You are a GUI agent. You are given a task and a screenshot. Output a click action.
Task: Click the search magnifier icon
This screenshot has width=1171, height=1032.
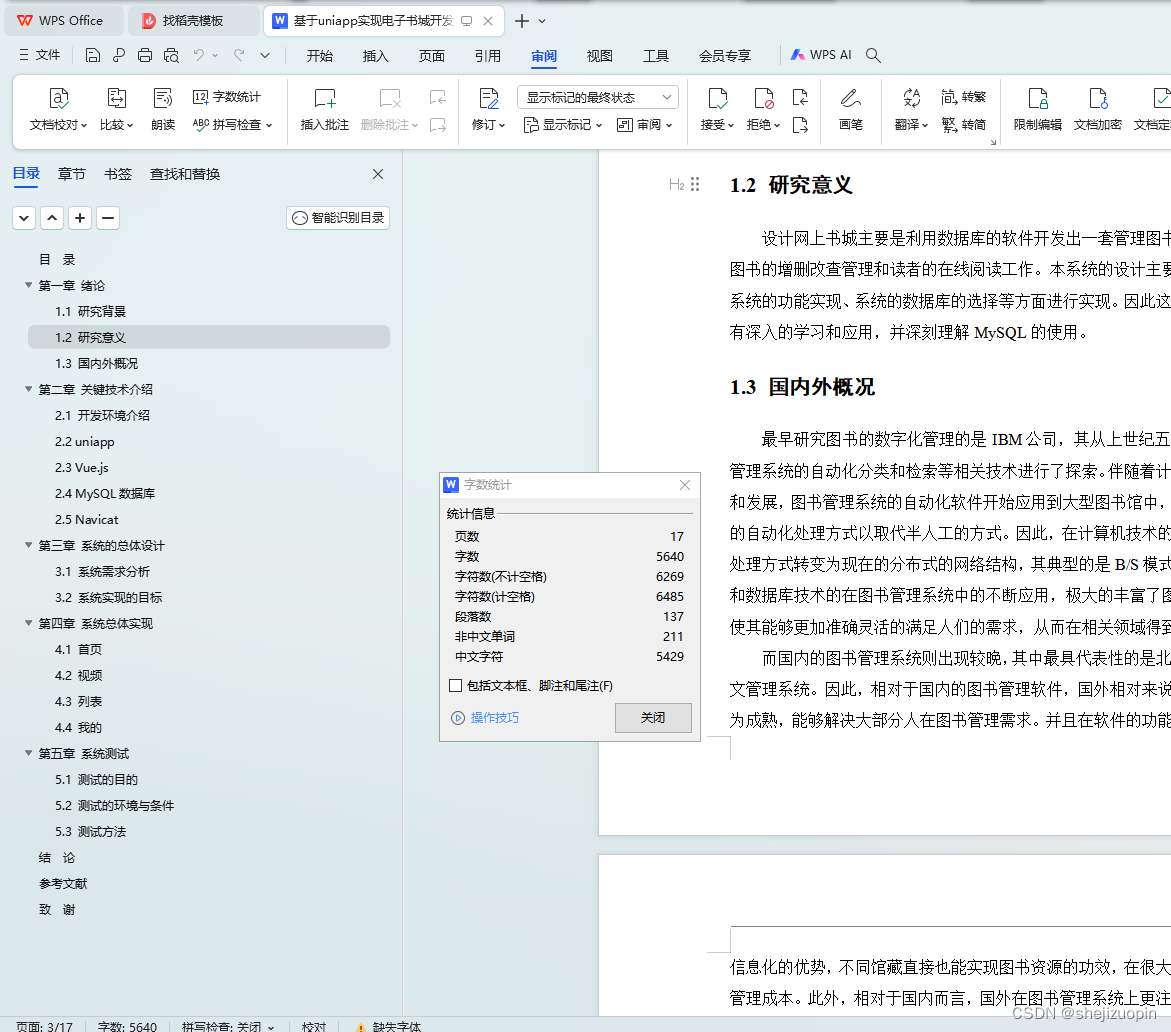tap(873, 55)
